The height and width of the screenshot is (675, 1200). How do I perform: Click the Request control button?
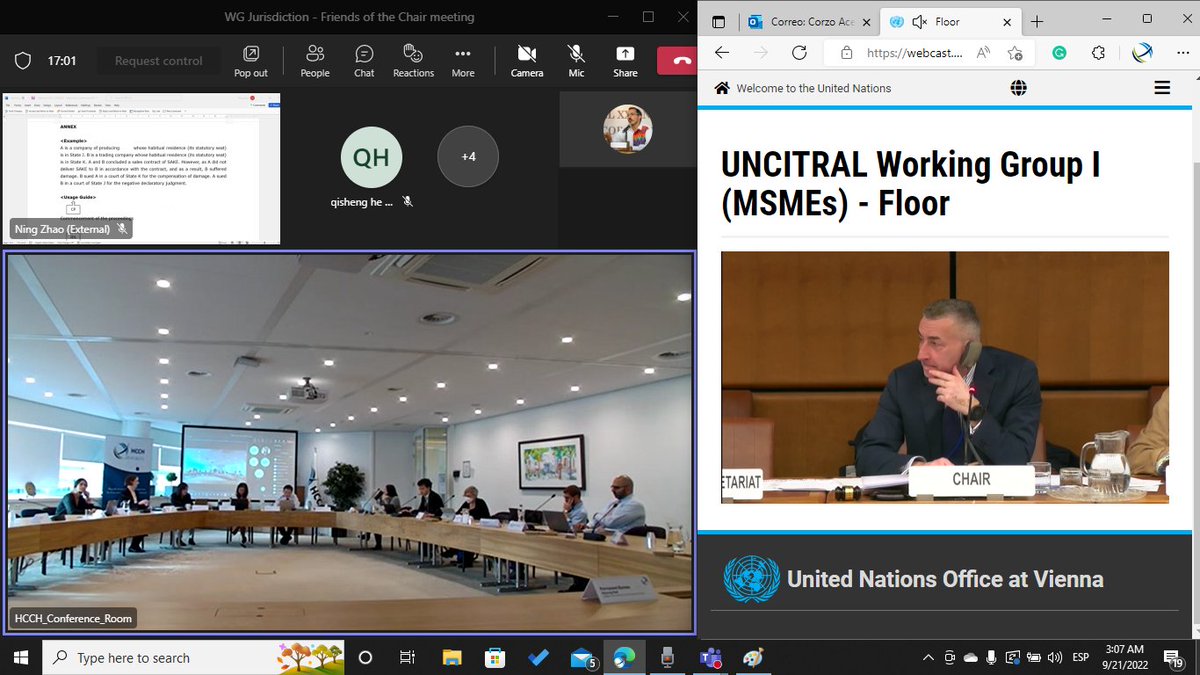pyautogui.click(x=158, y=60)
